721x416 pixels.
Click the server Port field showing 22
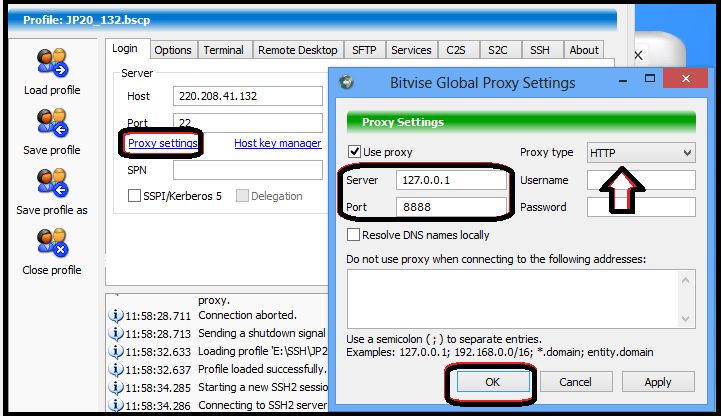pyautogui.click(x=248, y=123)
